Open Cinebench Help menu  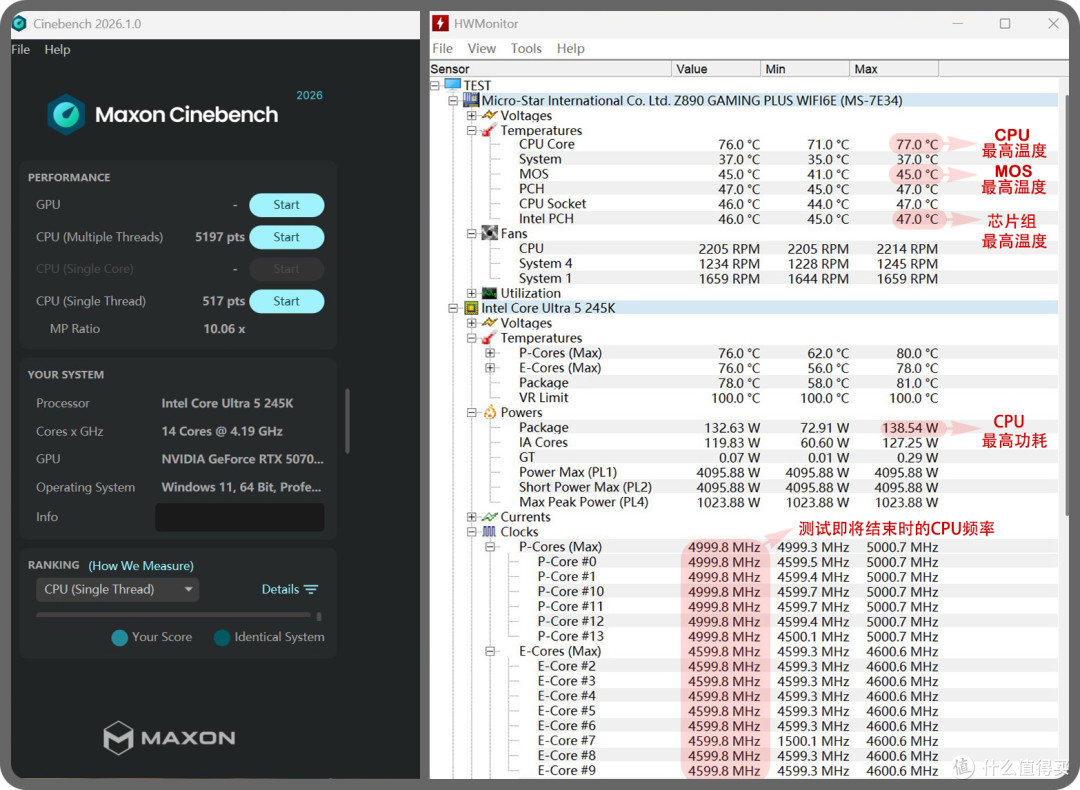tap(57, 50)
